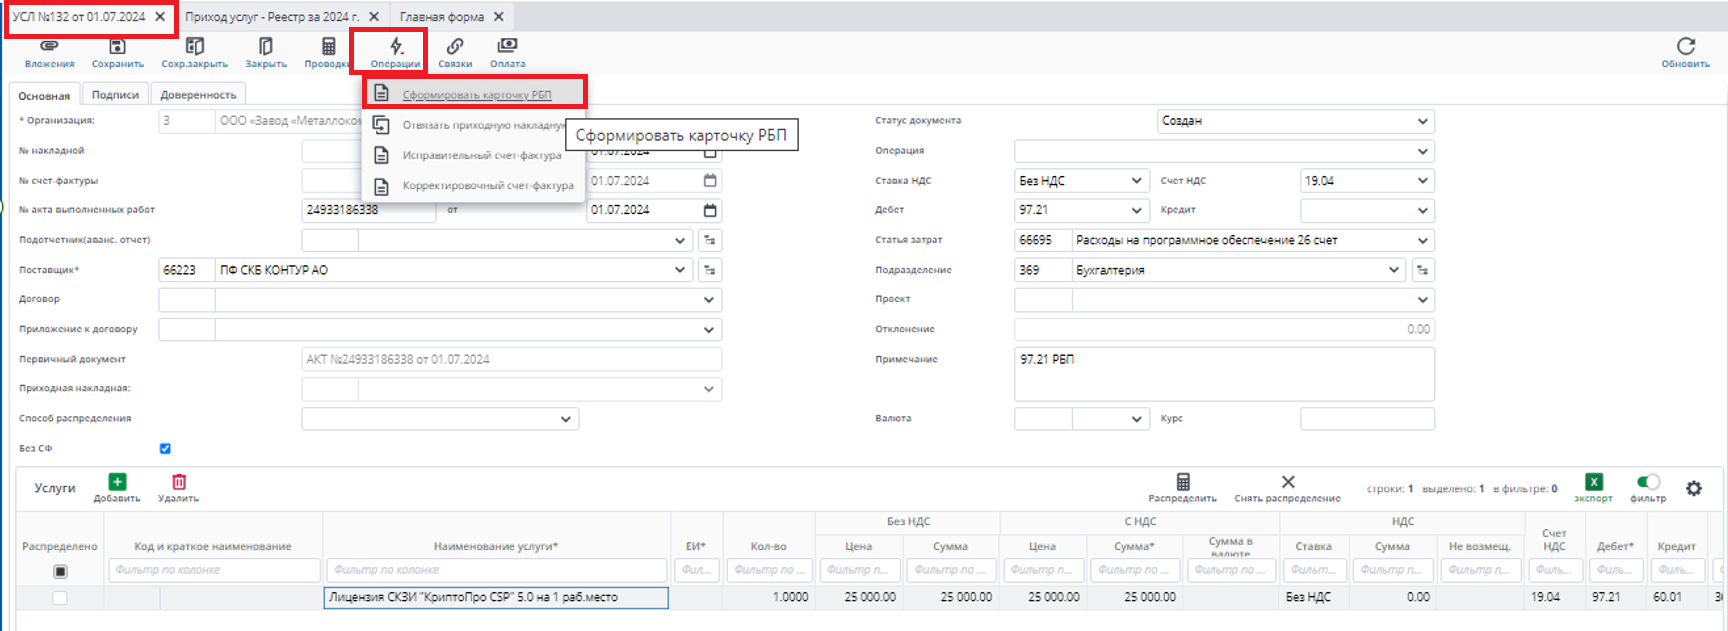
Task: Select the Сформировать карточку РБП menu item
Action: click(476, 95)
